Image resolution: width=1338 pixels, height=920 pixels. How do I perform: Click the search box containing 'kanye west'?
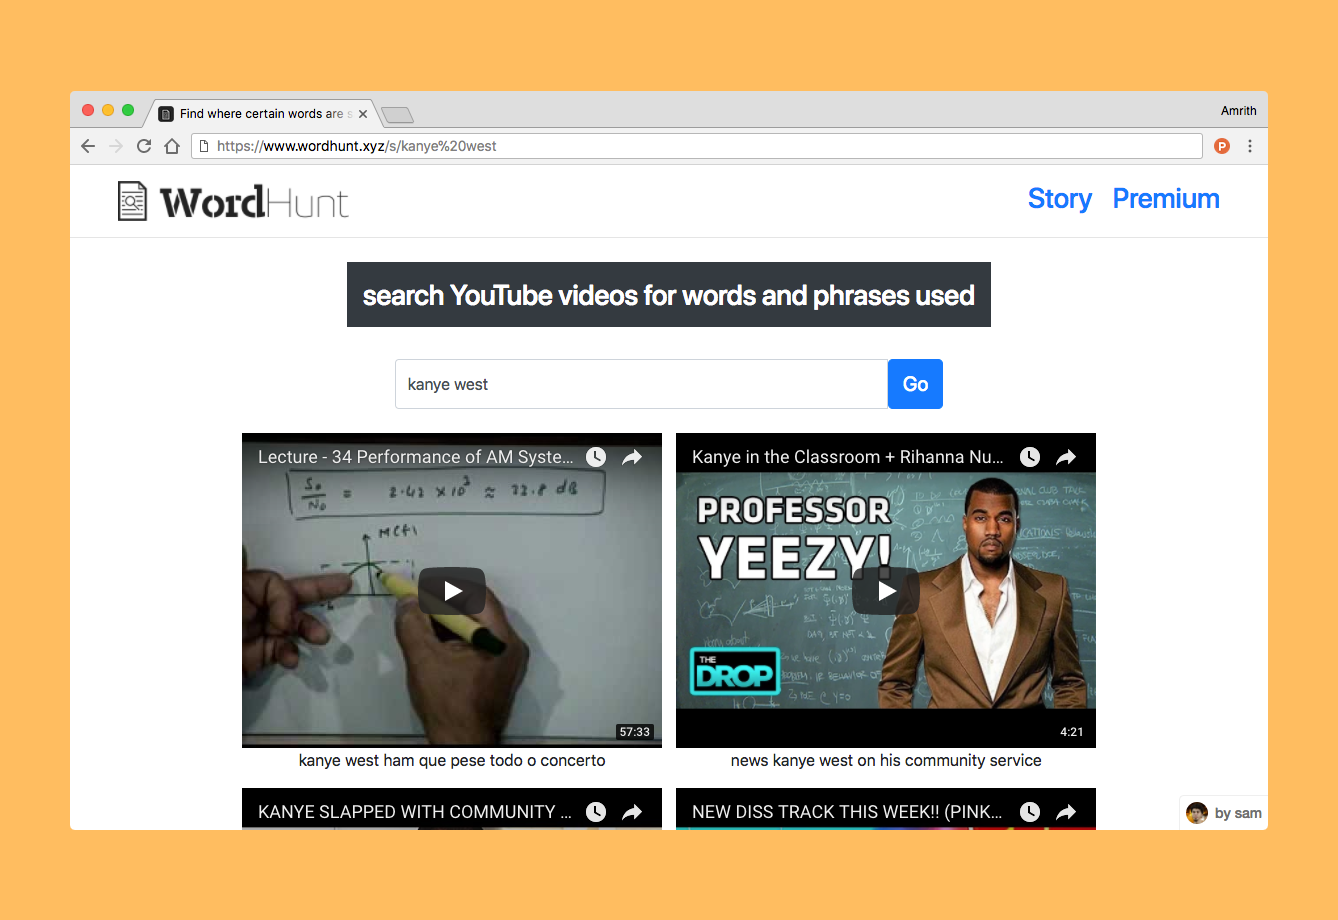click(641, 384)
